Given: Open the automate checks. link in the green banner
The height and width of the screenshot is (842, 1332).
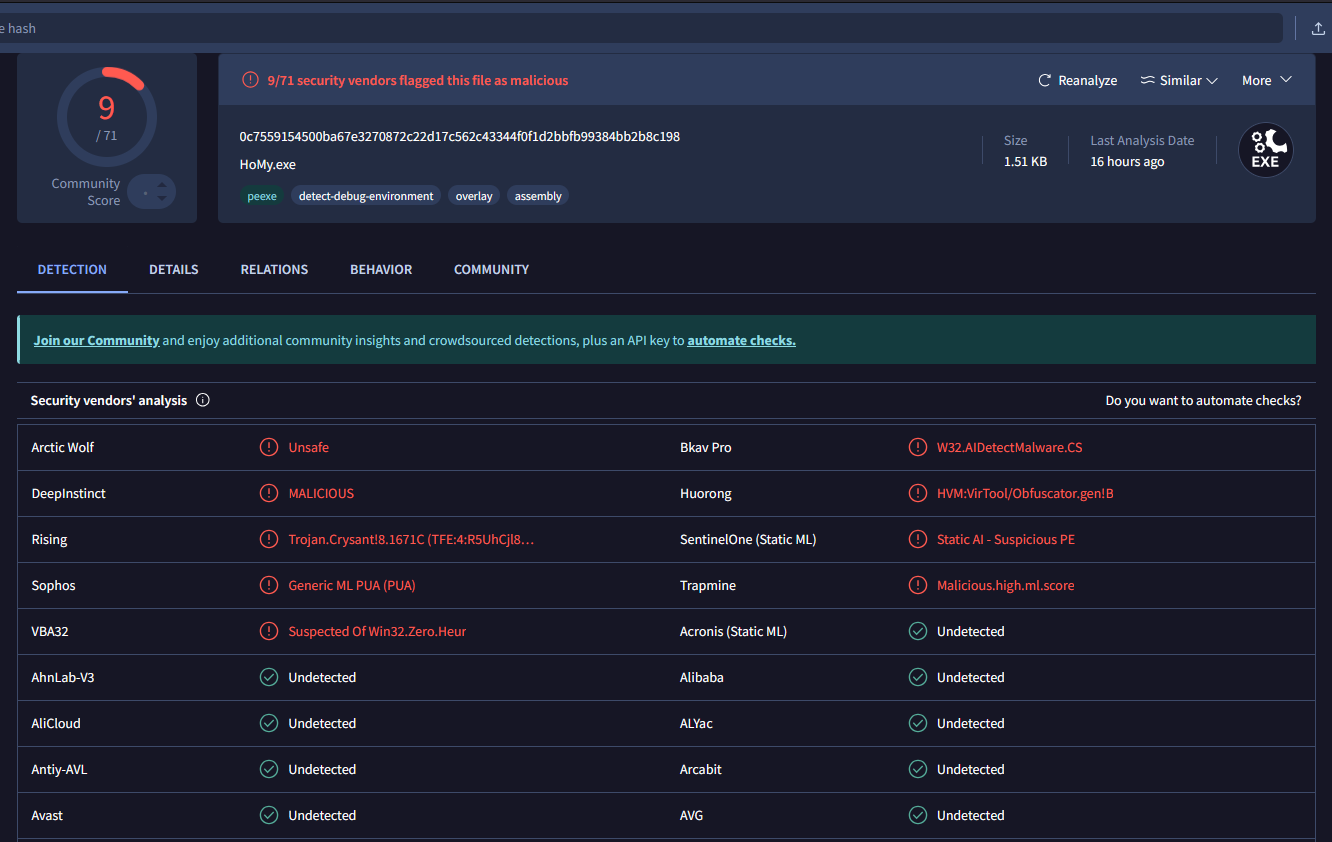Looking at the screenshot, I should (741, 340).
